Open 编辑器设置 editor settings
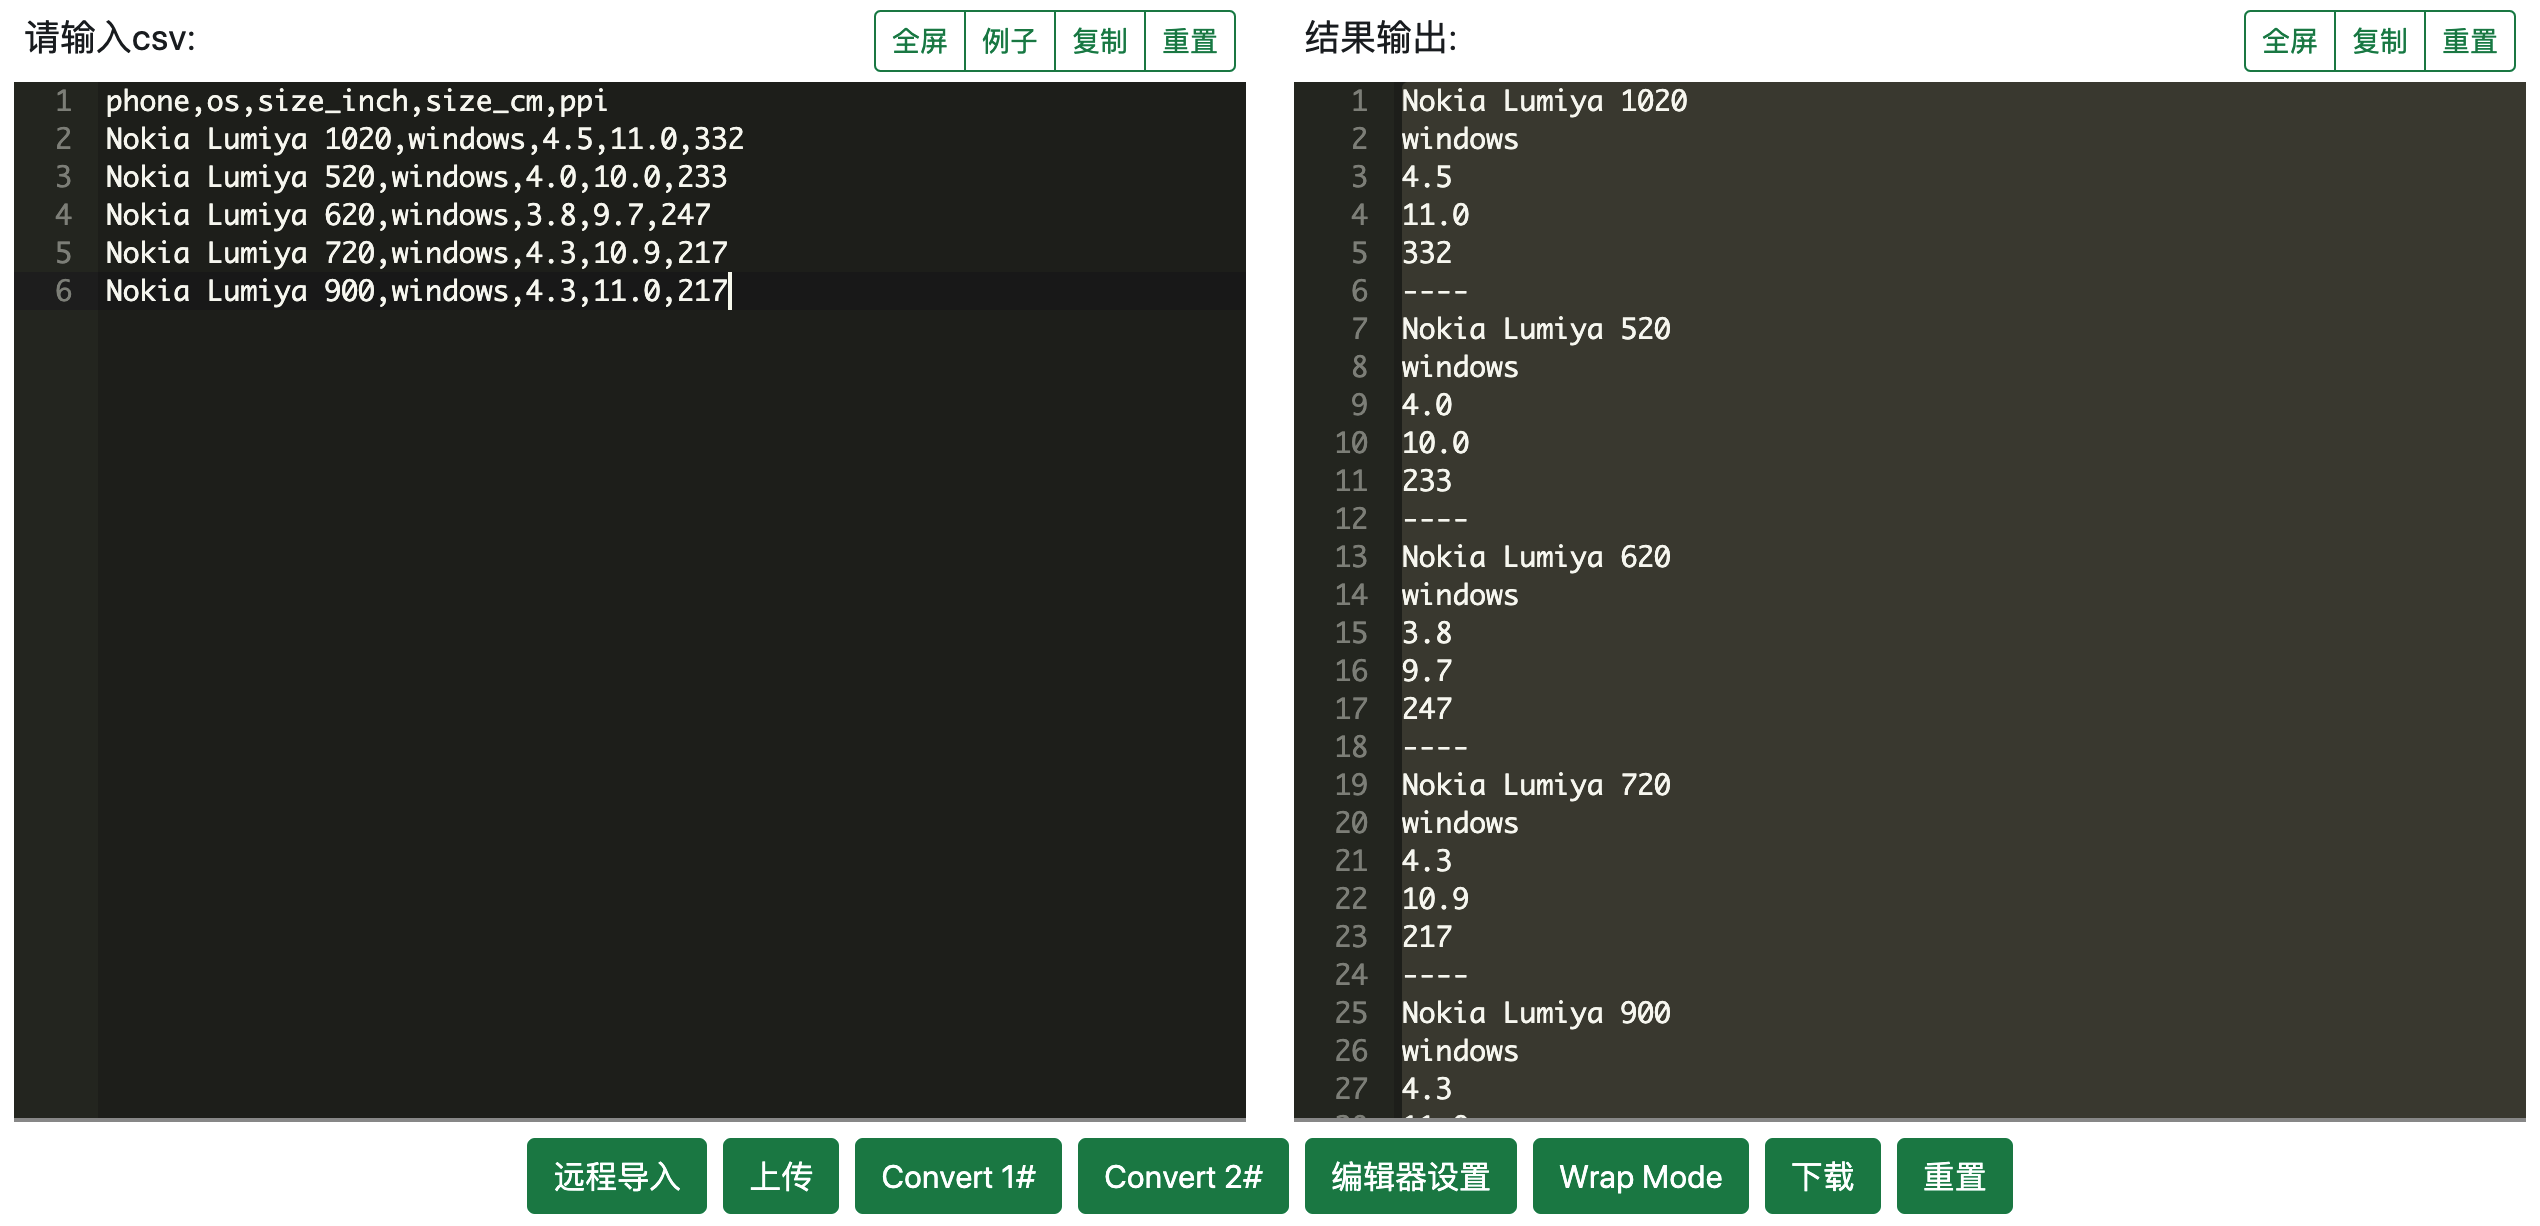The height and width of the screenshot is (1226, 2540). pyautogui.click(x=1410, y=1176)
